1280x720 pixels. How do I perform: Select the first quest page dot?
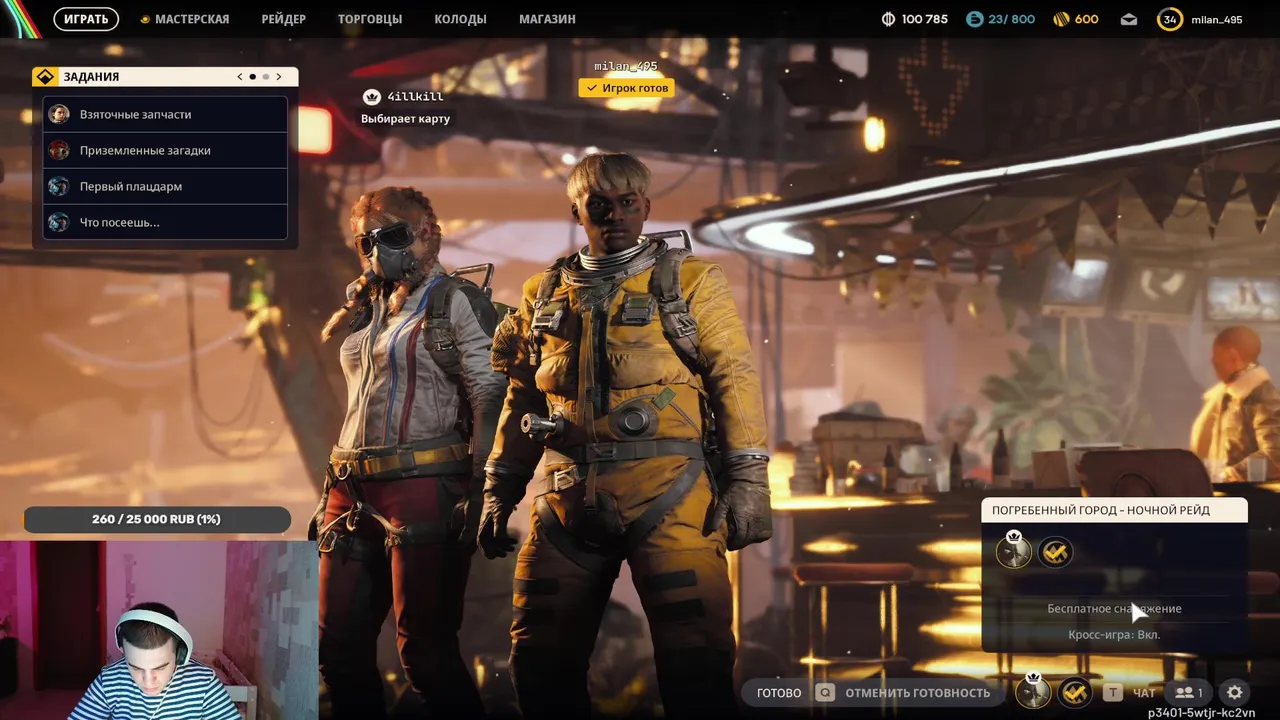click(252, 77)
